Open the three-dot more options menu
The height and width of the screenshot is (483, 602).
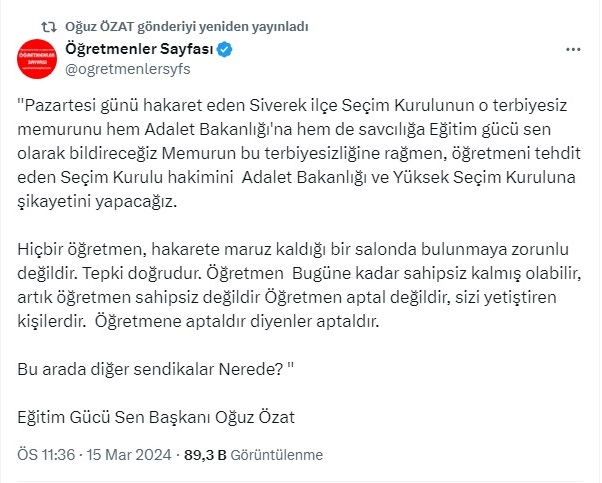[x=574, y=50]
